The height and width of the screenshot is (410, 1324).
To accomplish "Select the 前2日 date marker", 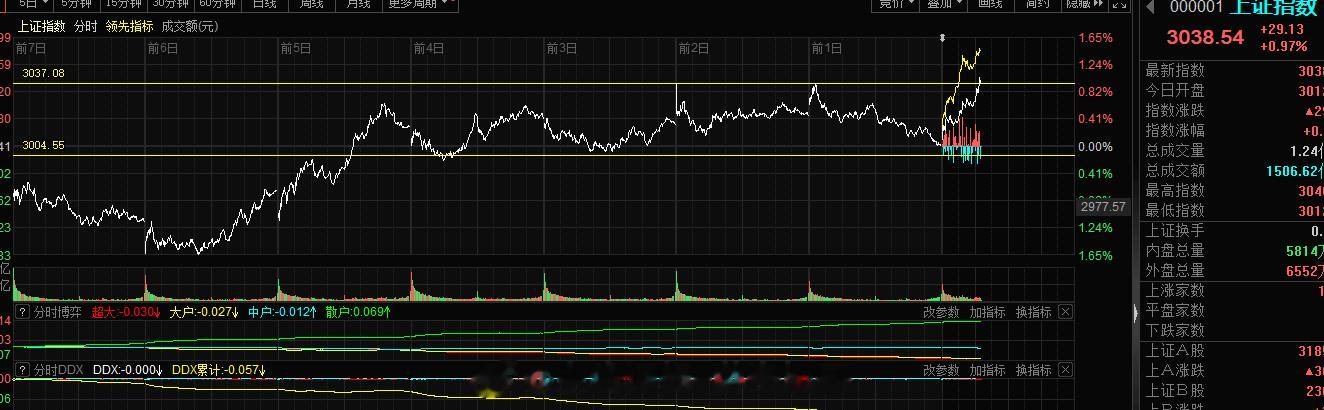I will (694, 47).
